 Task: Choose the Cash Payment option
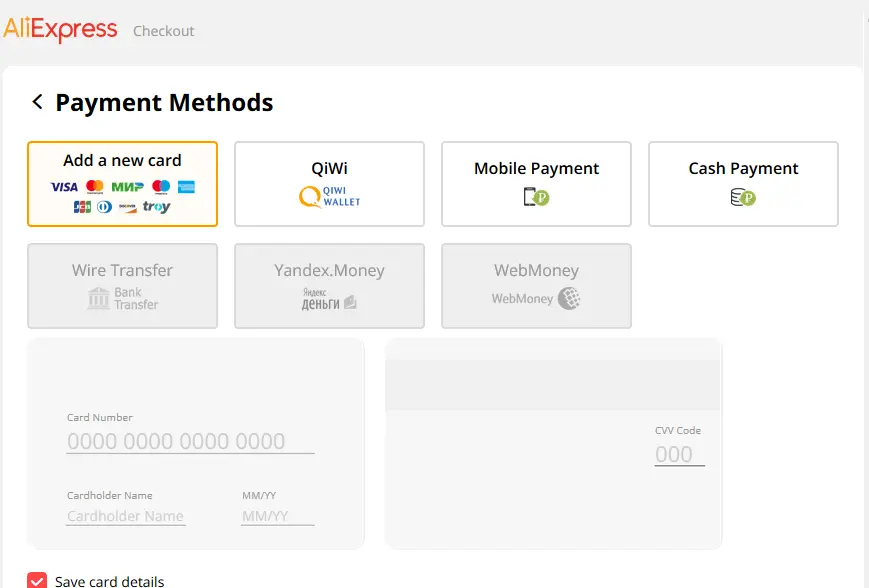tap(743, 184)
